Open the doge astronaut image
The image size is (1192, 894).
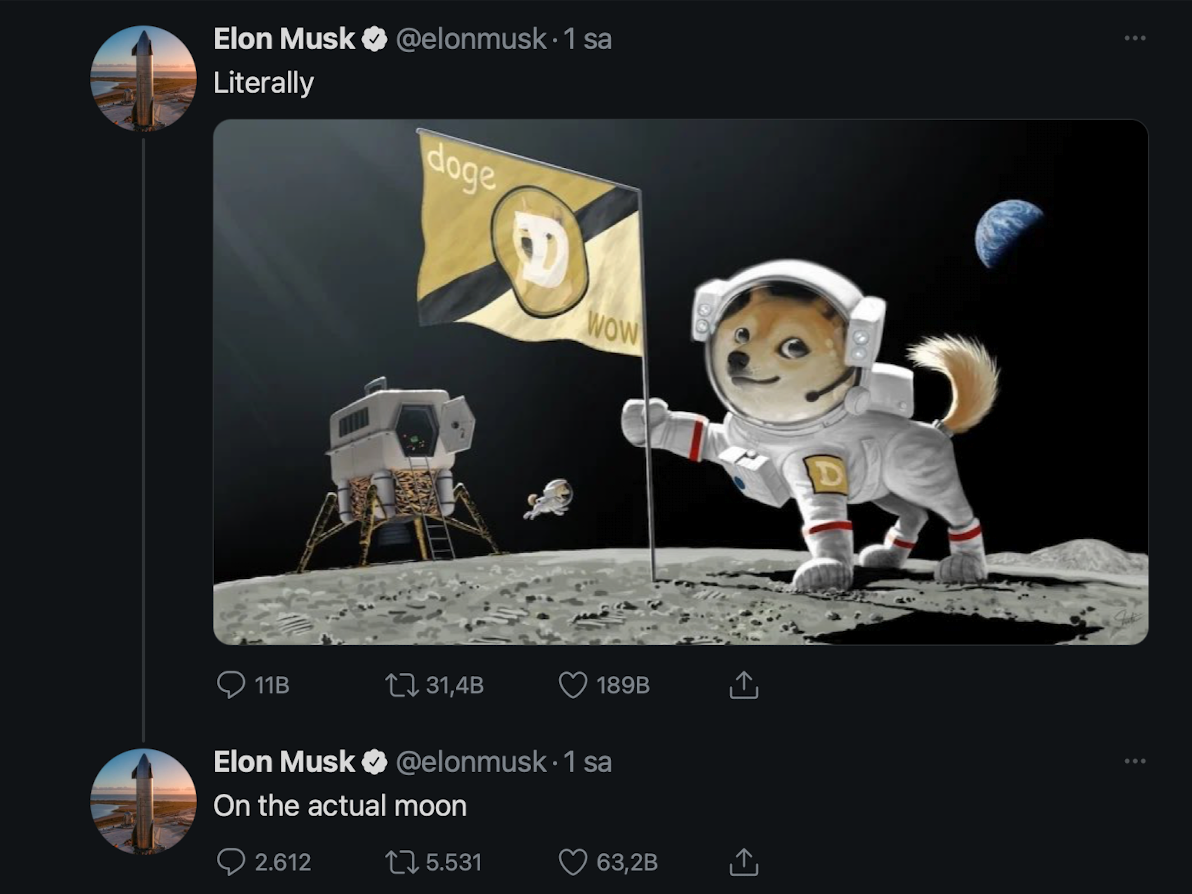(x=680, y=382)
